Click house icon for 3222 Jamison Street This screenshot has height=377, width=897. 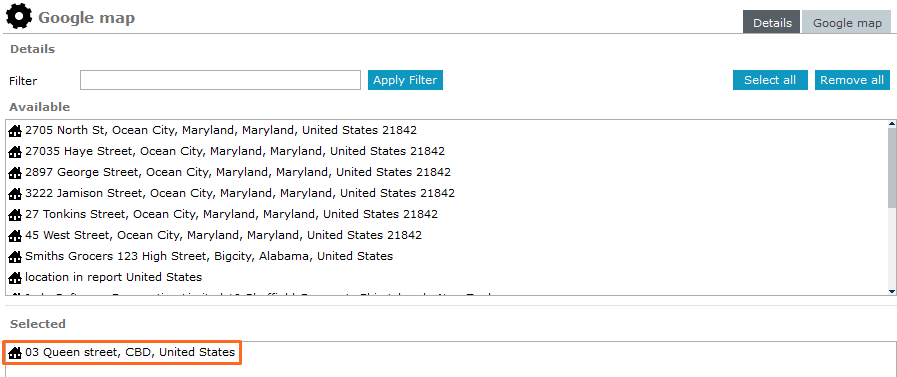coord(15,194)
